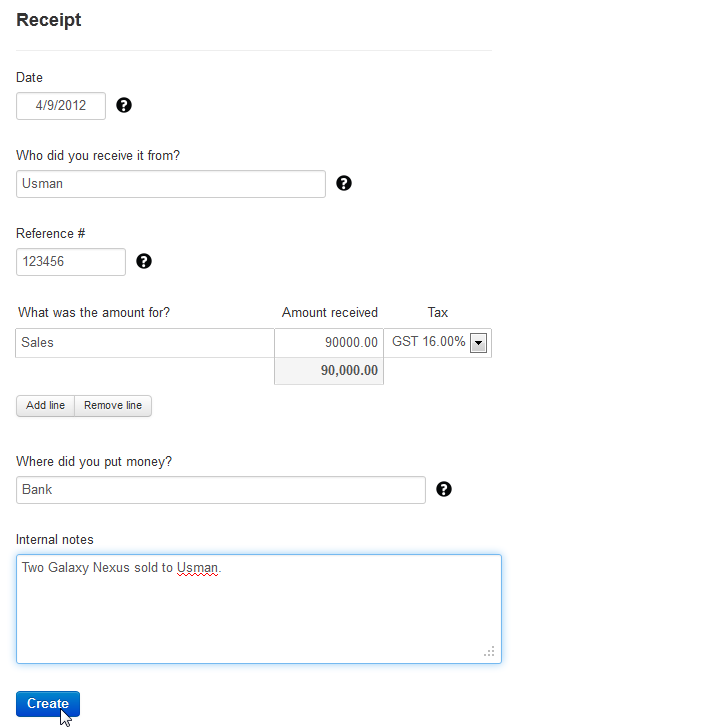Click the help icon beside the Date field
This screenshot has height=728, width=710.
point(124,105)
